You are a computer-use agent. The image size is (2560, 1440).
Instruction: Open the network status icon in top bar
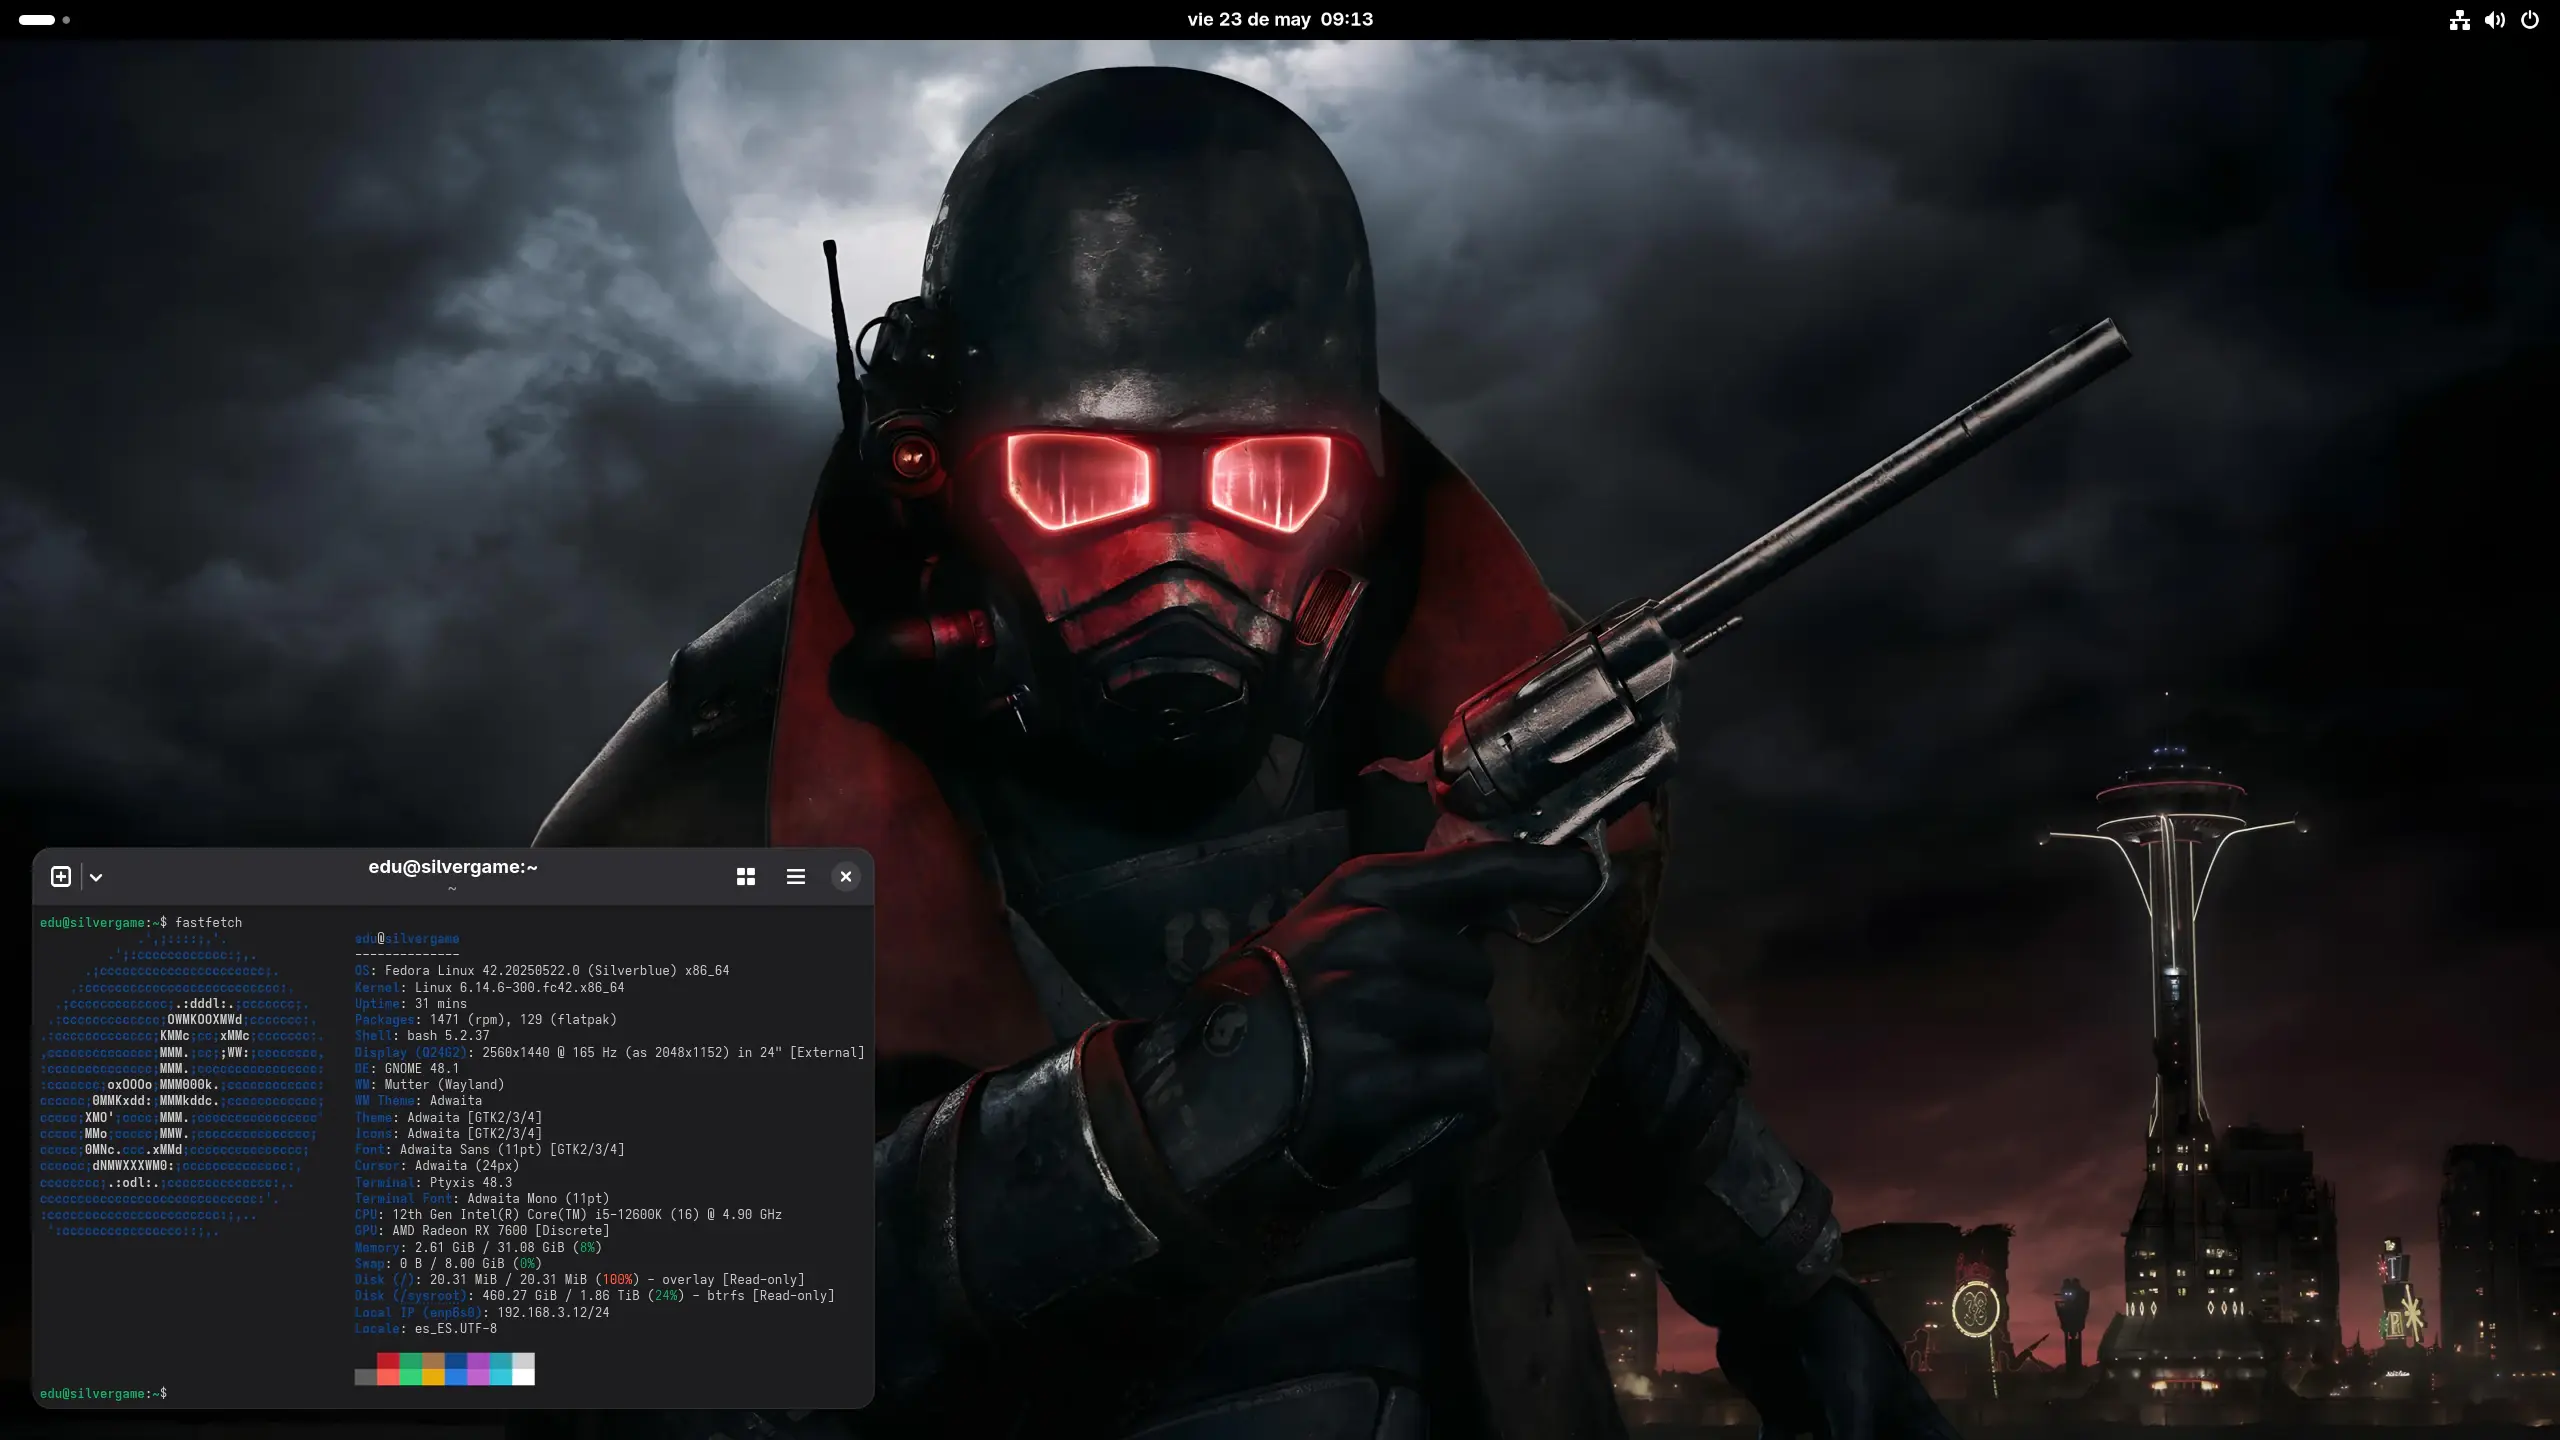click(2460, 20)
